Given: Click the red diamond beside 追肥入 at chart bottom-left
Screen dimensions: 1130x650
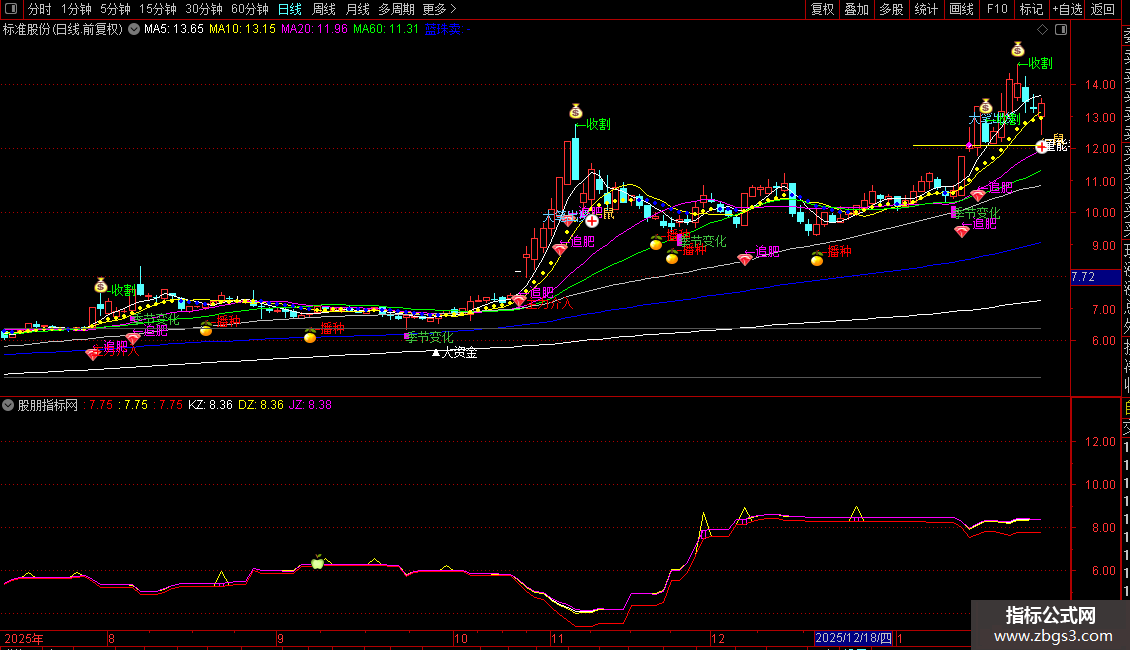Looking at the screenshot, I should click(93, 354).
